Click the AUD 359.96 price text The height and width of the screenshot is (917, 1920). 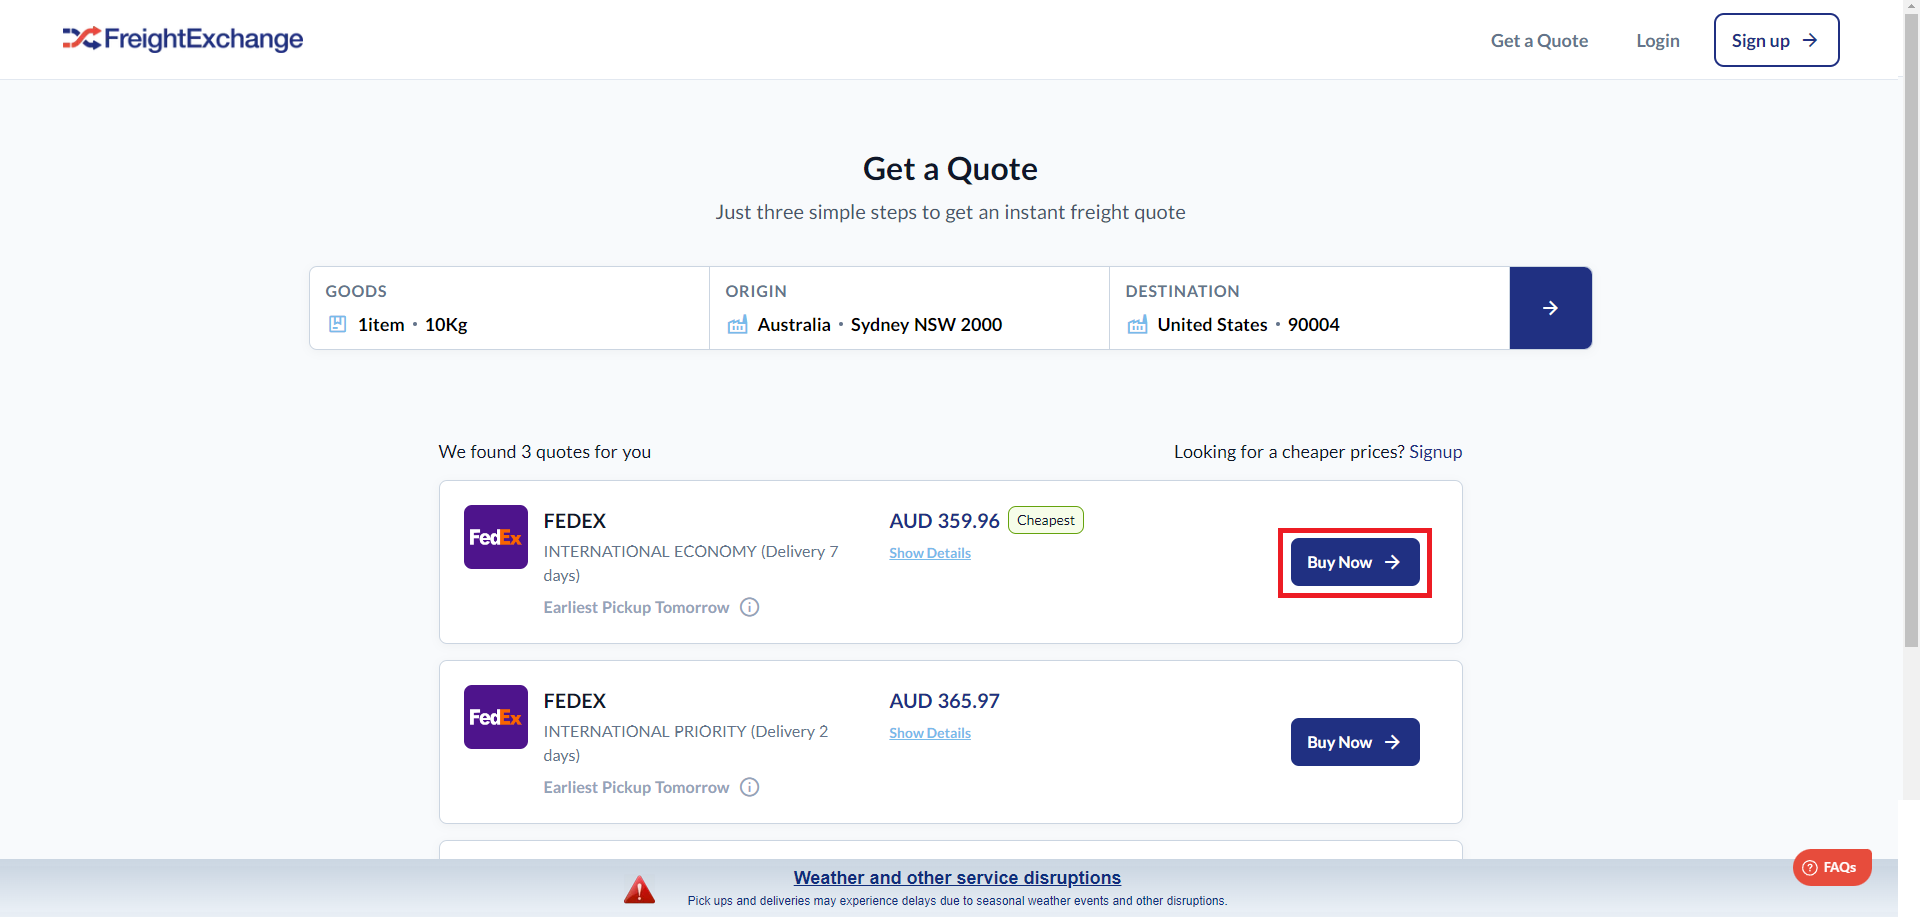point(944,521)
